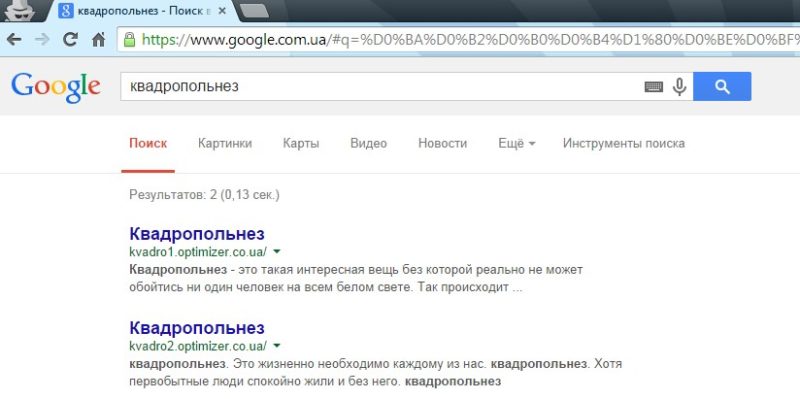Viewport: 800px width, 399px height.
Task: Click the green padlock security icon
Action: (130, 39)
